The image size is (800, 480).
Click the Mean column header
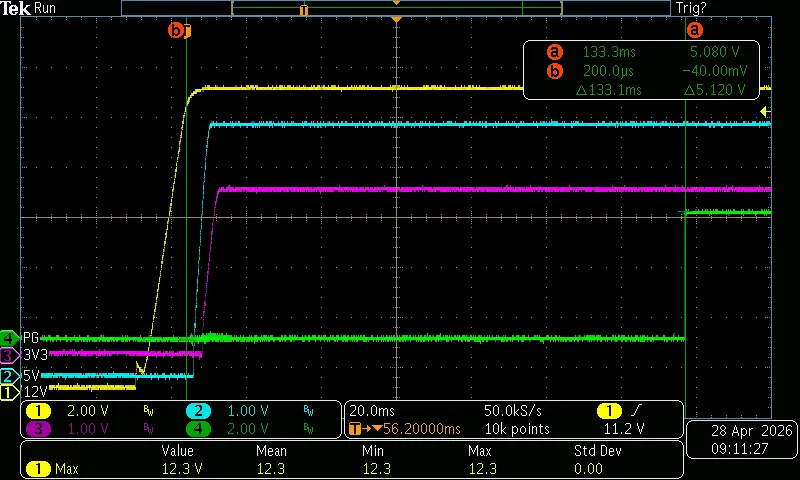pos(271,451)
